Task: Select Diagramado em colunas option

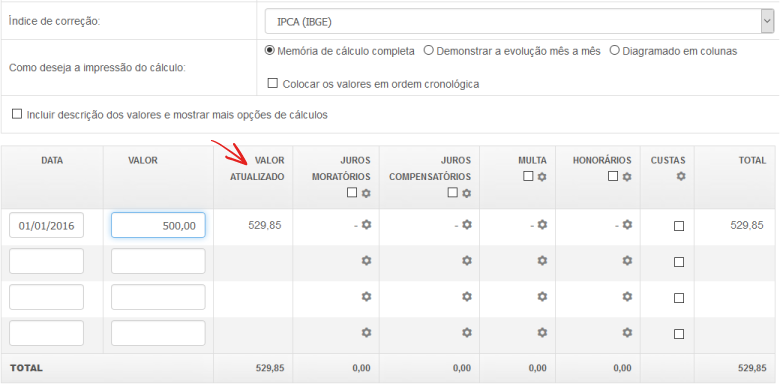Action: click(614, 50)
